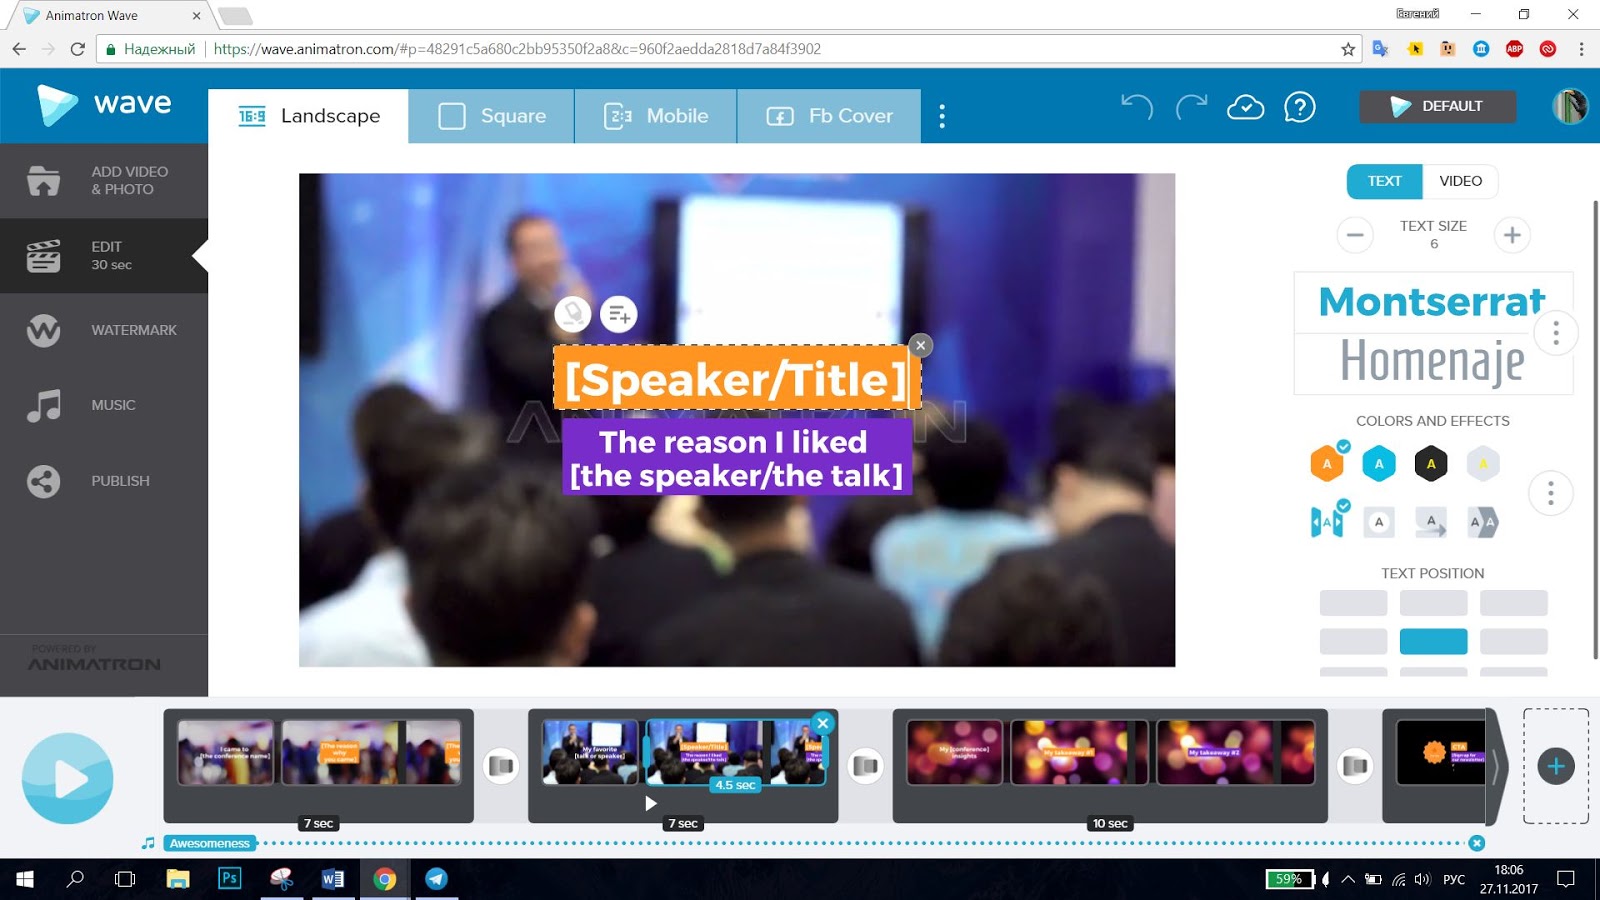Play the selected second scene
The width and height of the screenshot is (1600, 900).
click(651, 803)
